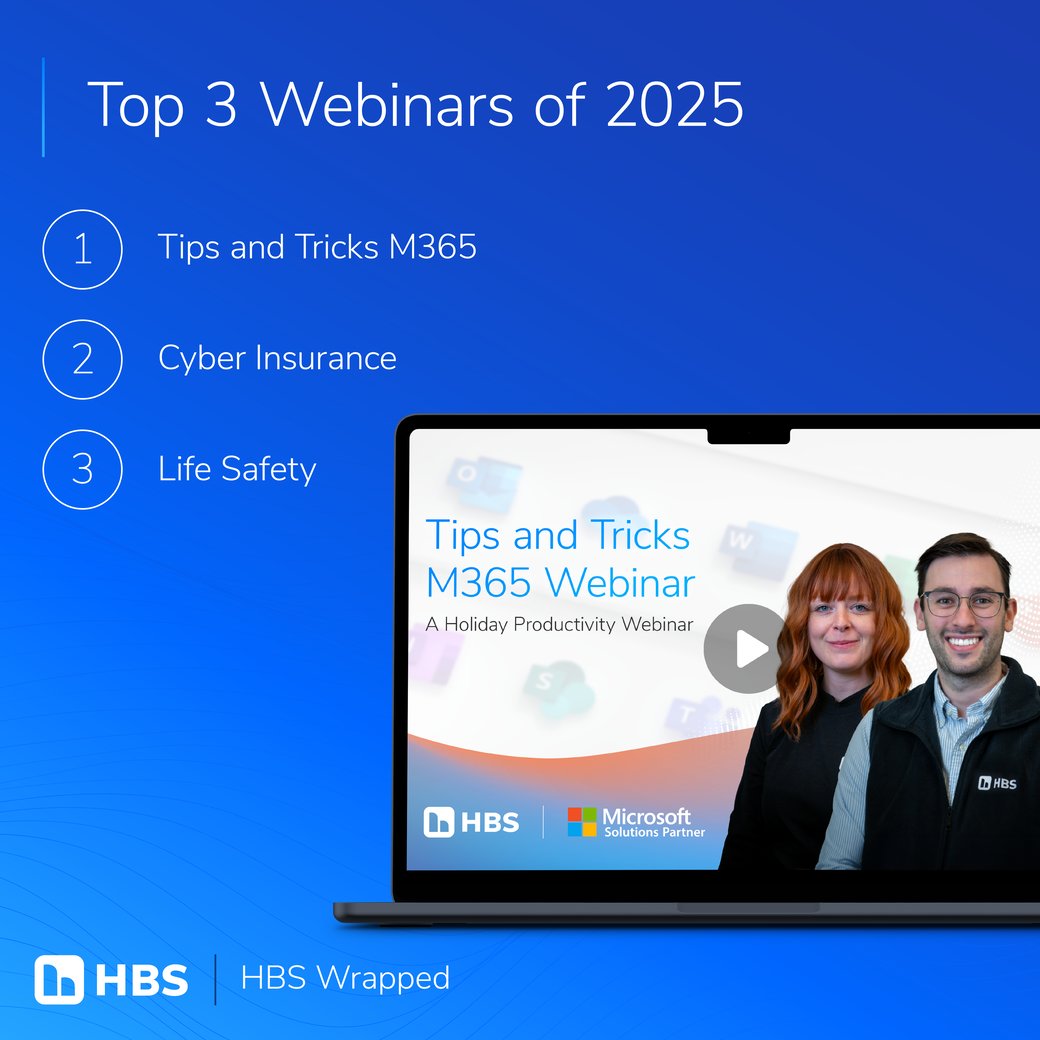Viewport: 1040px width, 1040px height.
Task: Click the 'Microsoft Solutions Partner' text
Action: (x=652, y=822)
